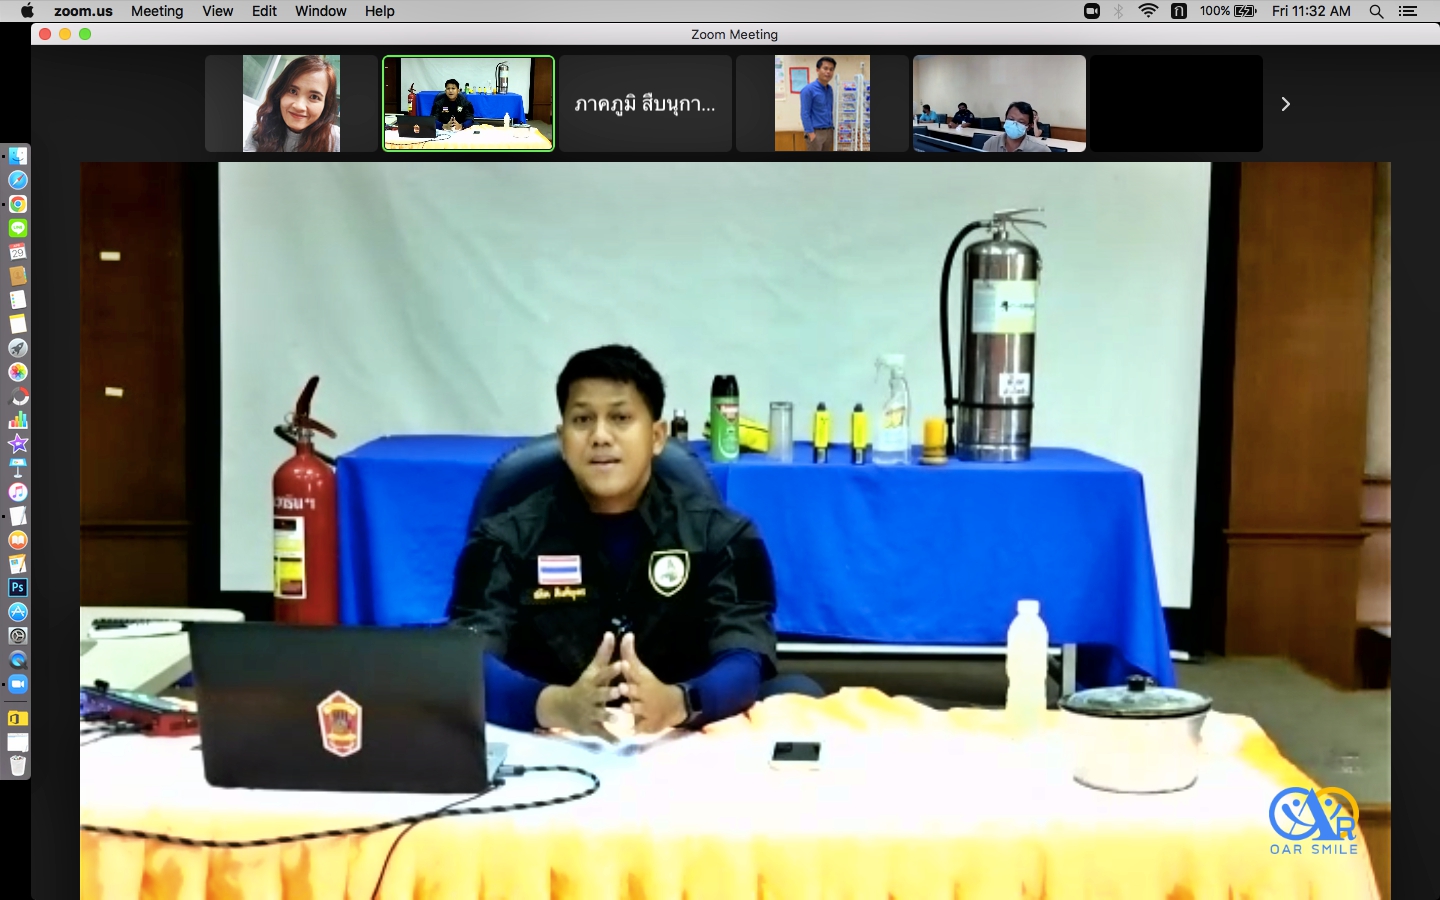Open the Apple menu
The image size is (1440, 900).
pyautogui.click(x=27, y=11)
